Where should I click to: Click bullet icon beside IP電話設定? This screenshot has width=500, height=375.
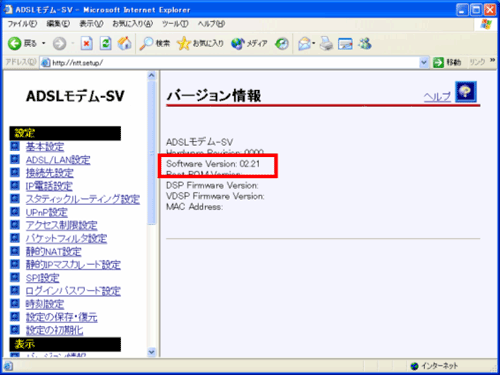click(15, 185)
